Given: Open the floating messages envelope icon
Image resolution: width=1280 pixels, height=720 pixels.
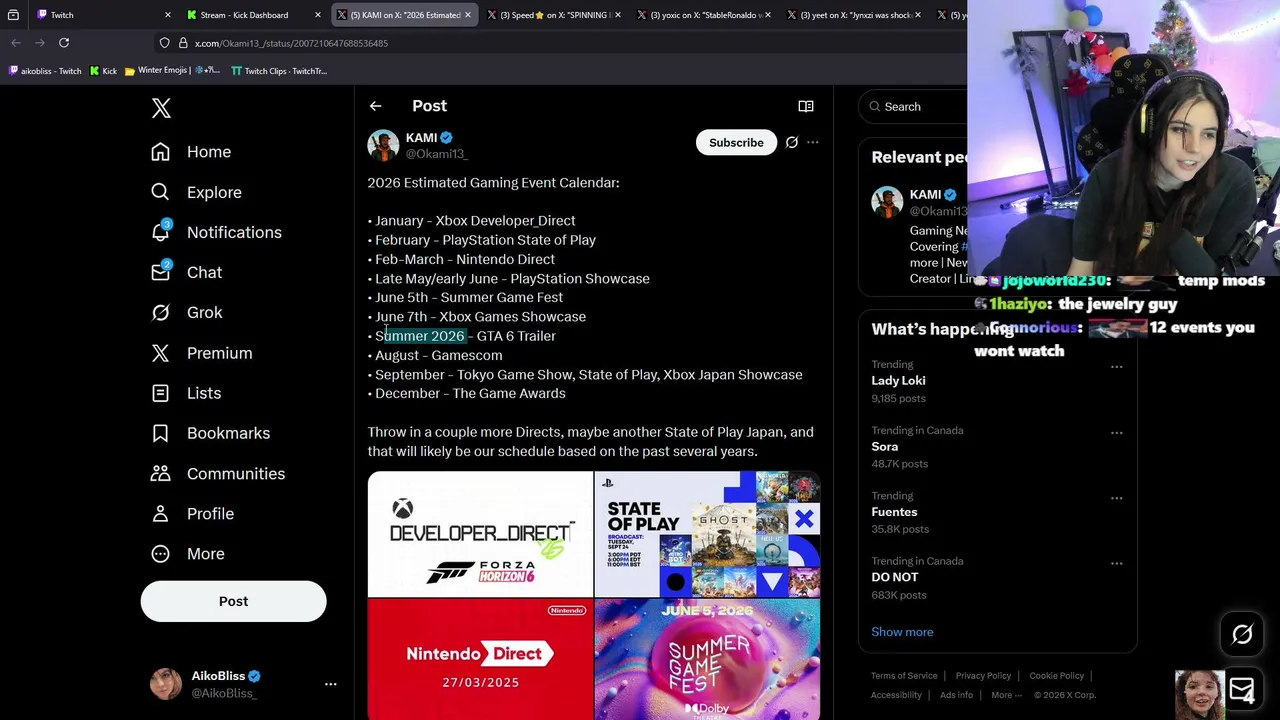Looking at the screenshot, I should pyautogui.click(x=1242, y=689).
